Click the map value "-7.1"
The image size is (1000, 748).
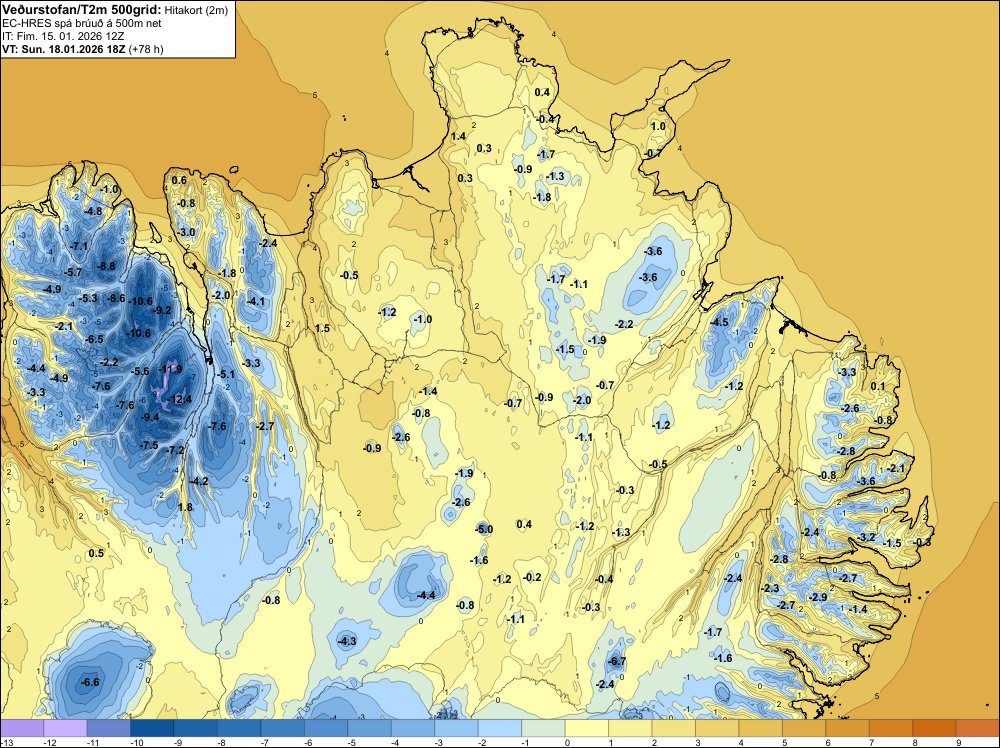point(79,246)
